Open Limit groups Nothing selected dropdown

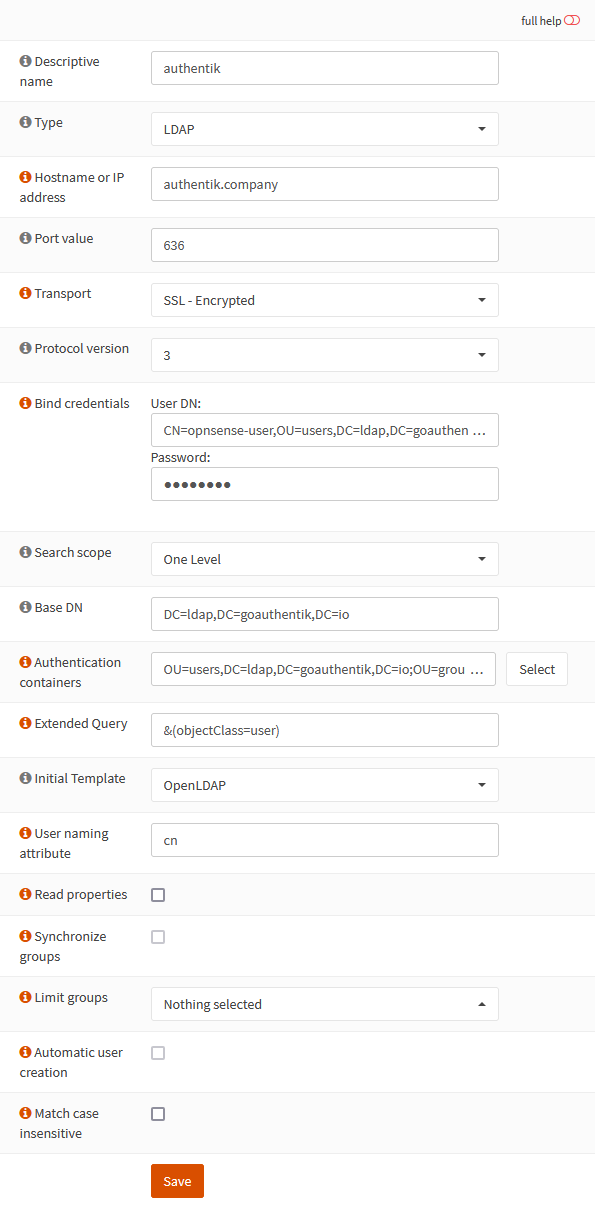(x=325, y=1004)
